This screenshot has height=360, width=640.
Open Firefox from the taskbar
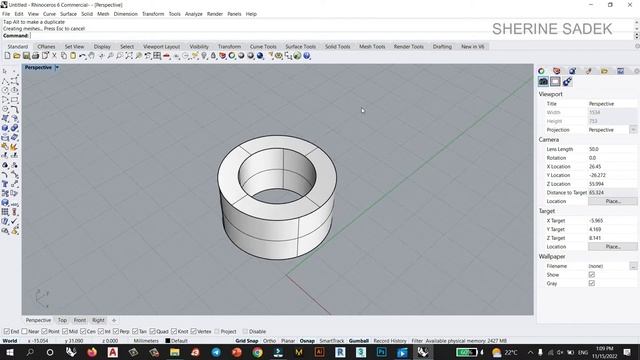pos(92,352)
